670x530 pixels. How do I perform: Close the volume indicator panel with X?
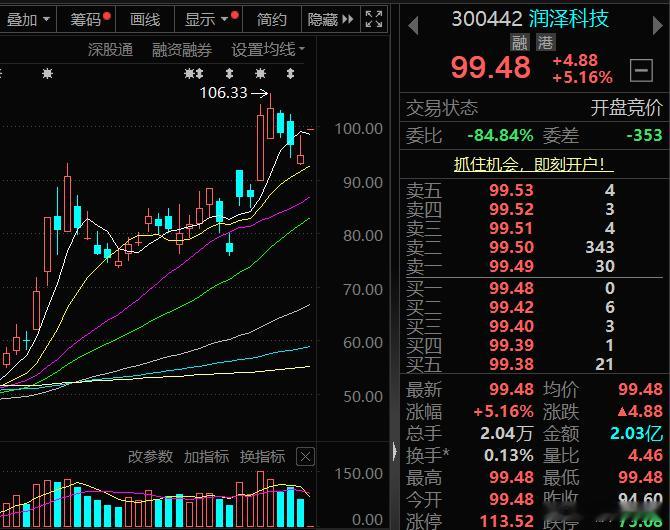(305, 457)
